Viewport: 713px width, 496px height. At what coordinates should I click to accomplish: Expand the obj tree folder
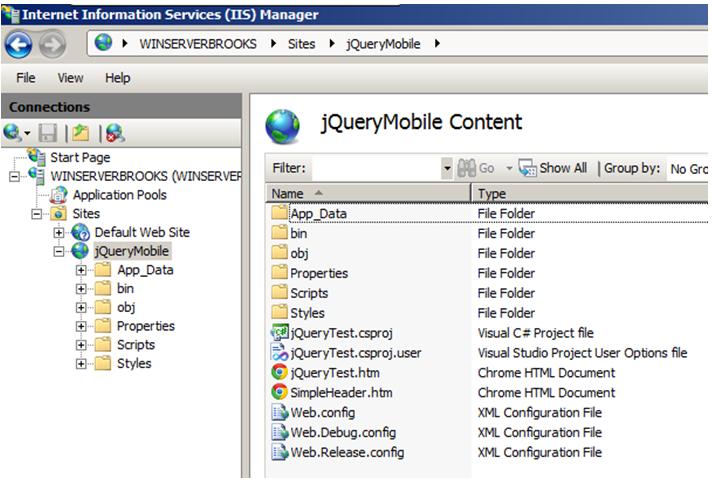tap(81, 308)
